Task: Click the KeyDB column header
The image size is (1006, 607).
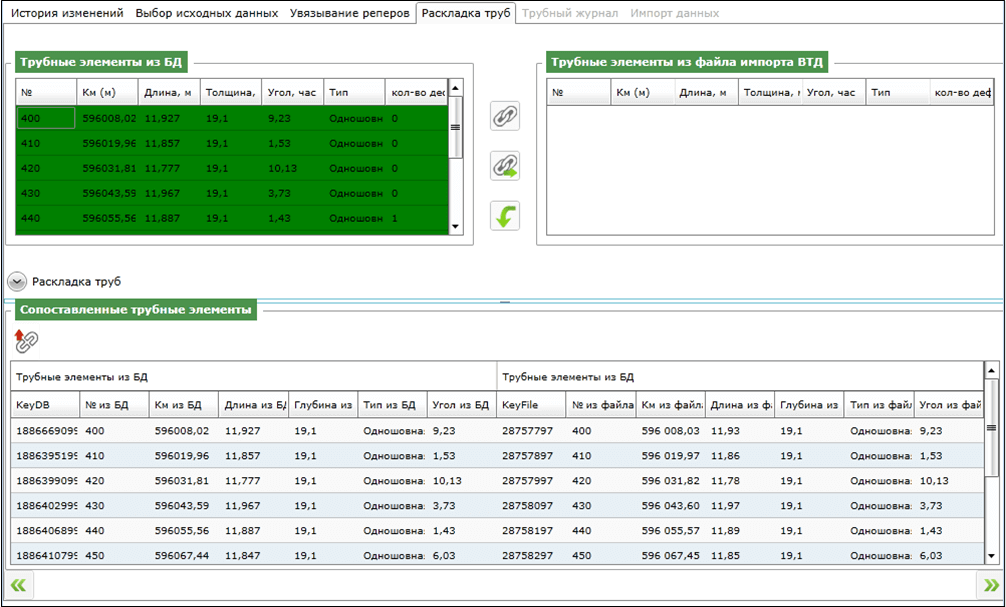Action: point(45,405)
